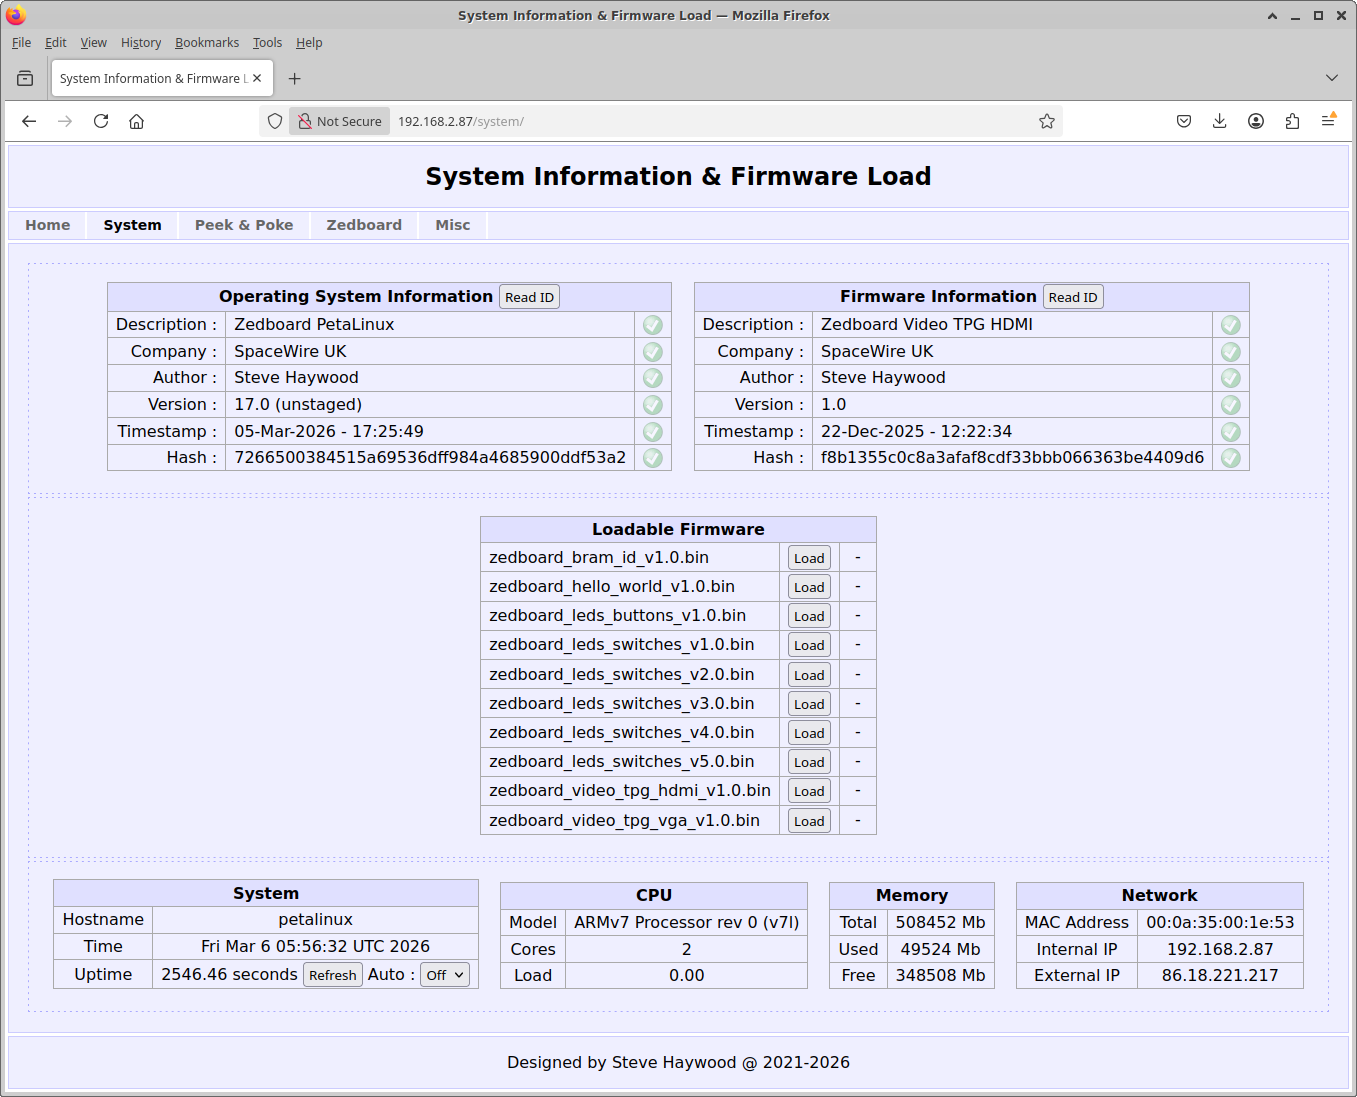Expand the list all tabs chevron
Screen dimensions: 1357x1097
point(1331,78)
